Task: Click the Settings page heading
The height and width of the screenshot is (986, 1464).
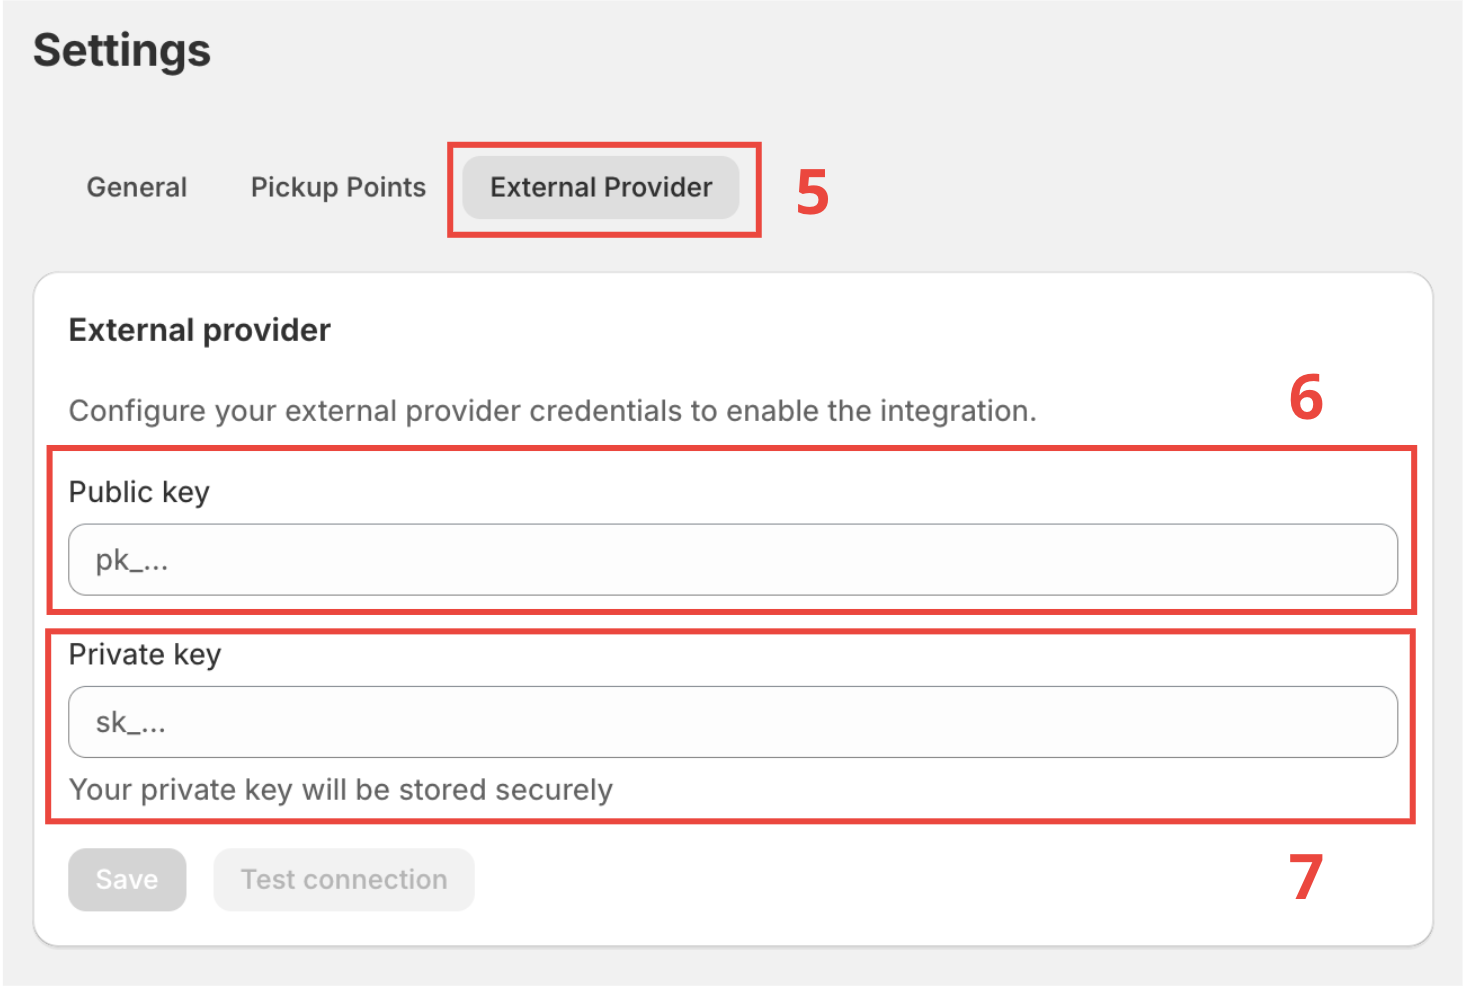Action: coord(122,50)
